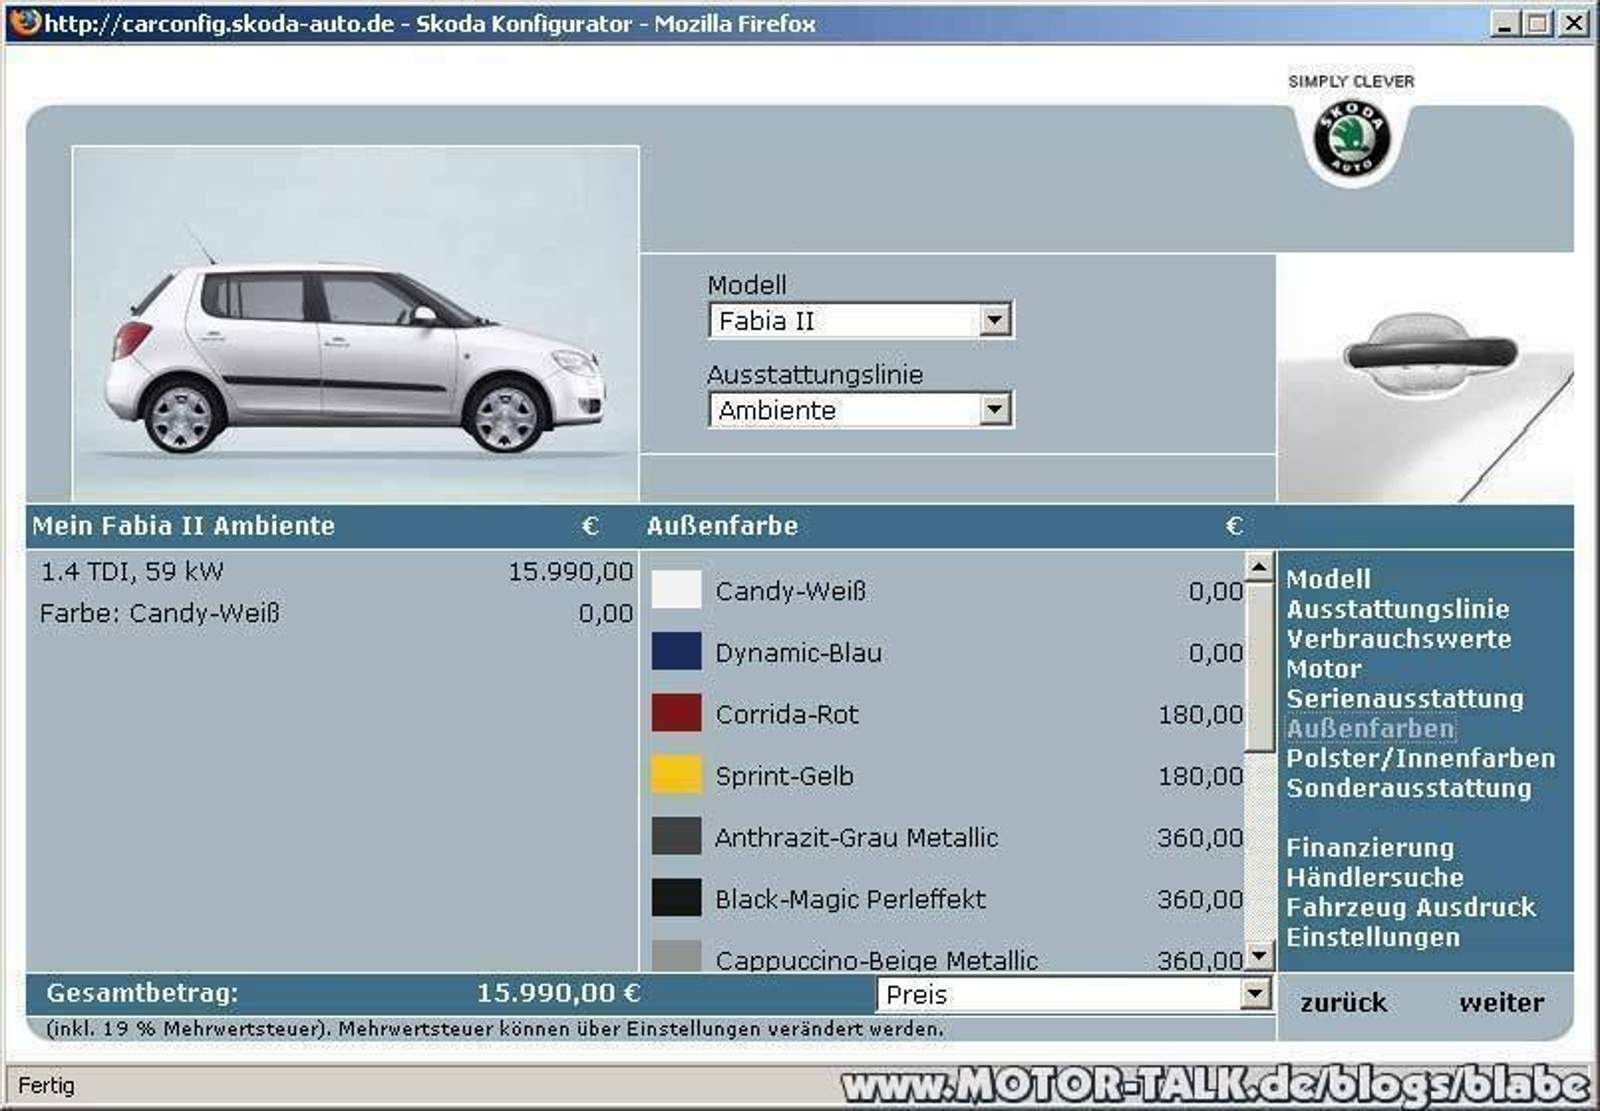Viewport: 1600px width, 1111px height.
Task: Go to the Motor section
Action: [1323, 669]
